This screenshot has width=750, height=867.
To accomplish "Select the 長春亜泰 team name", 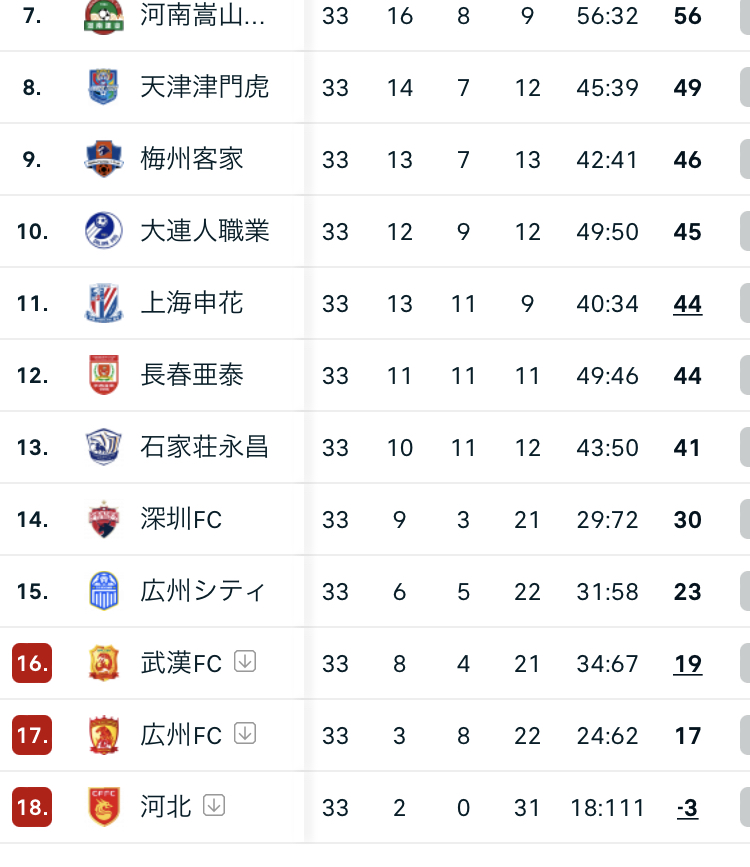I will 191,375.
